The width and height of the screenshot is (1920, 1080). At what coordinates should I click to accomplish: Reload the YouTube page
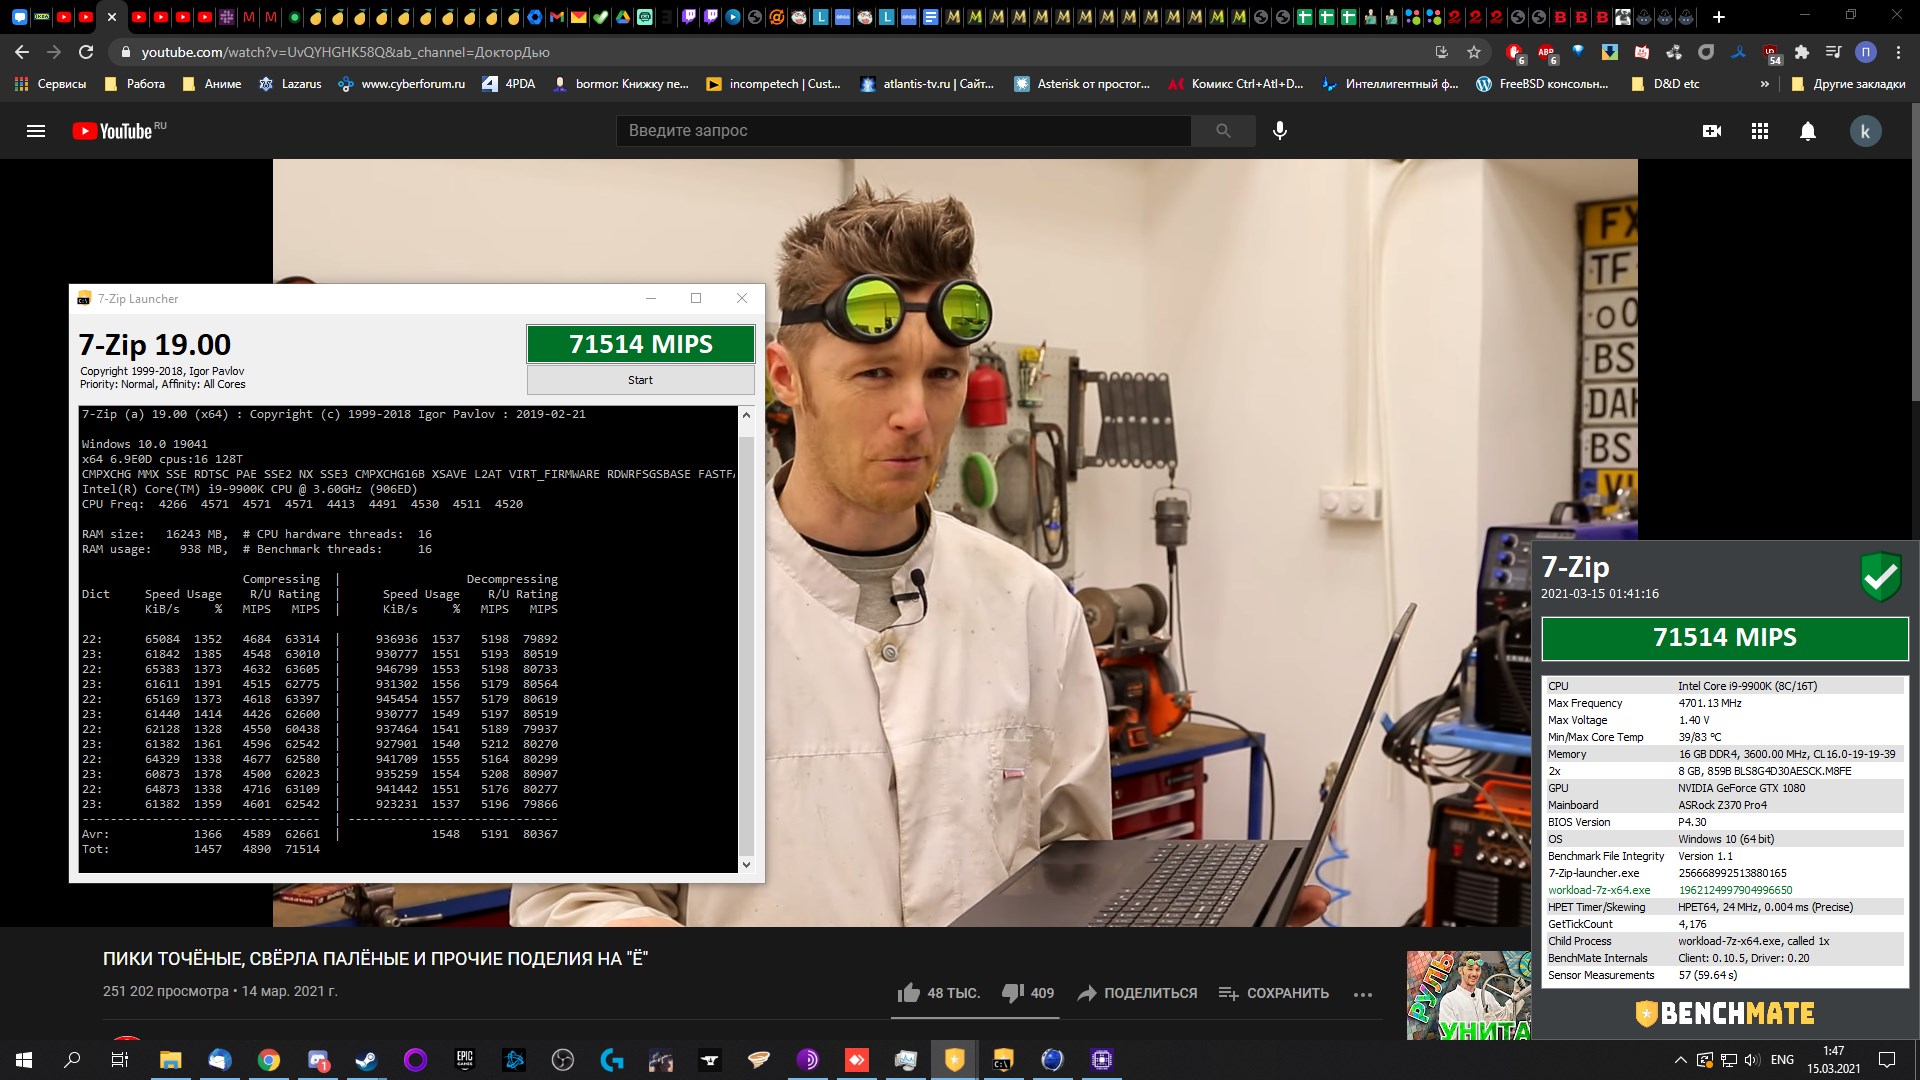tap(86, 52)
